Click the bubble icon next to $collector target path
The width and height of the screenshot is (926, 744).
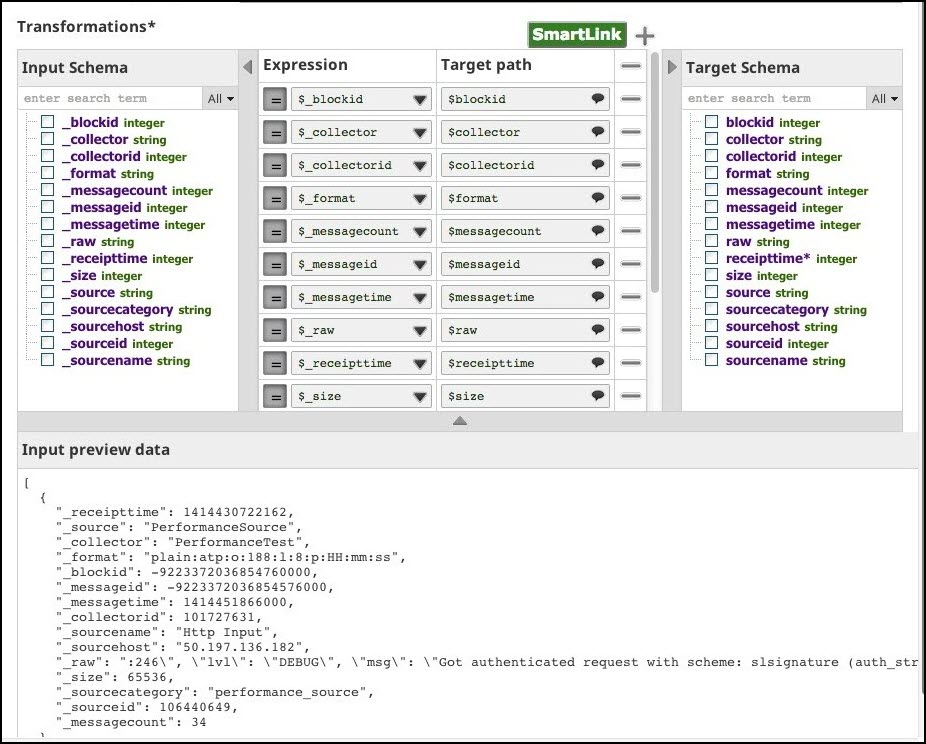(598, 131)
